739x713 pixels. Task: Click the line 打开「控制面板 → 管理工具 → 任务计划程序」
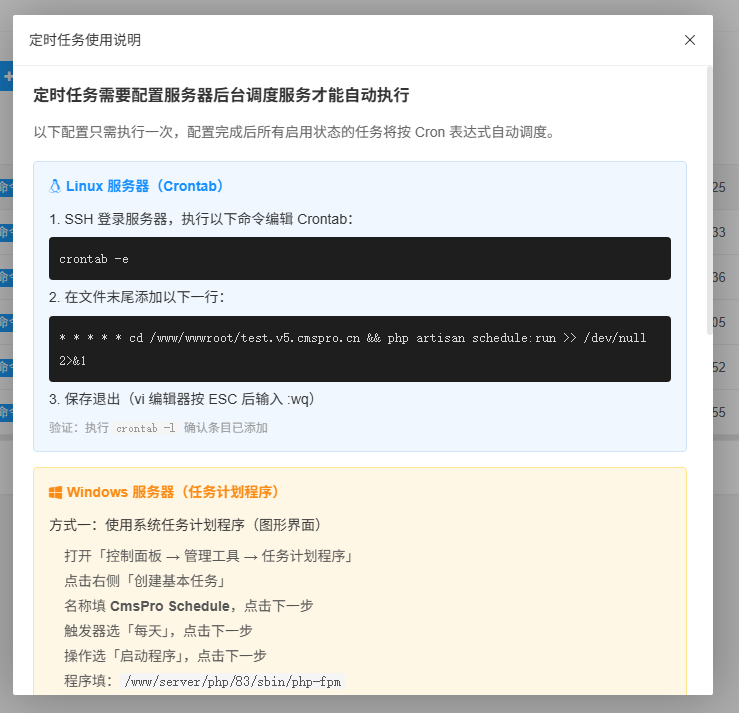pyautogui.click(x=209, y=556)
